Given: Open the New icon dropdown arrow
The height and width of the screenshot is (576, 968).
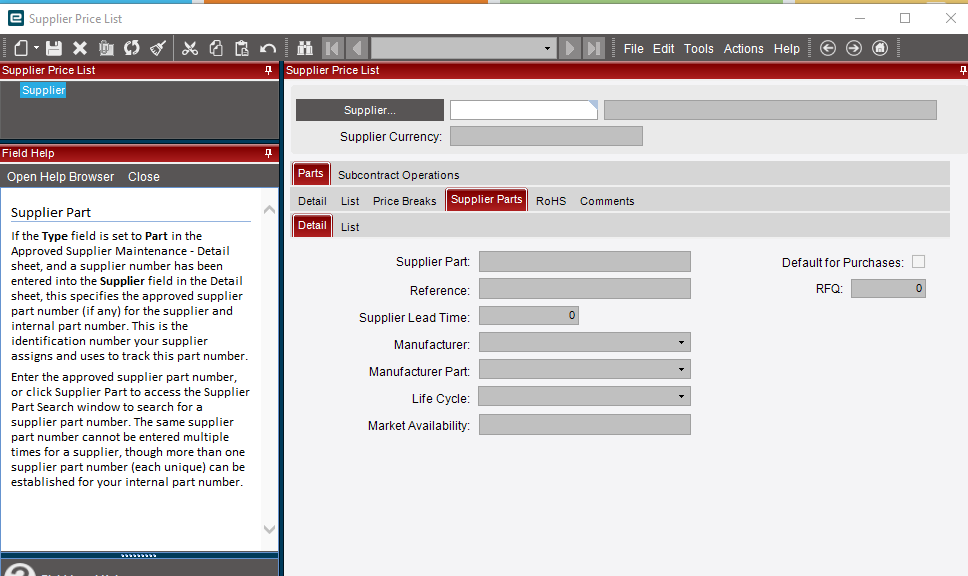Looking at the screenshot, I should tap(36, 48).
